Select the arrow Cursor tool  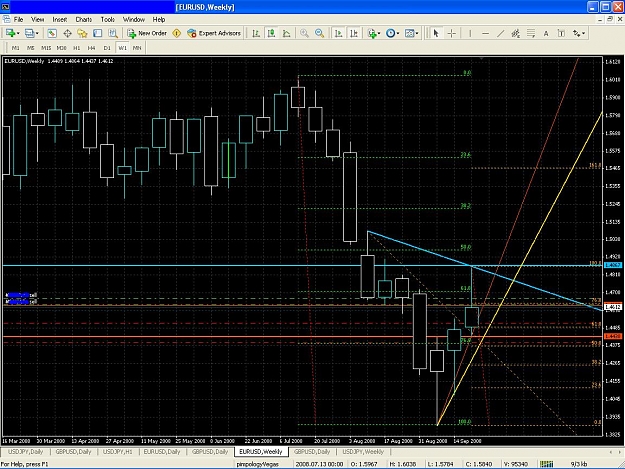436,33
